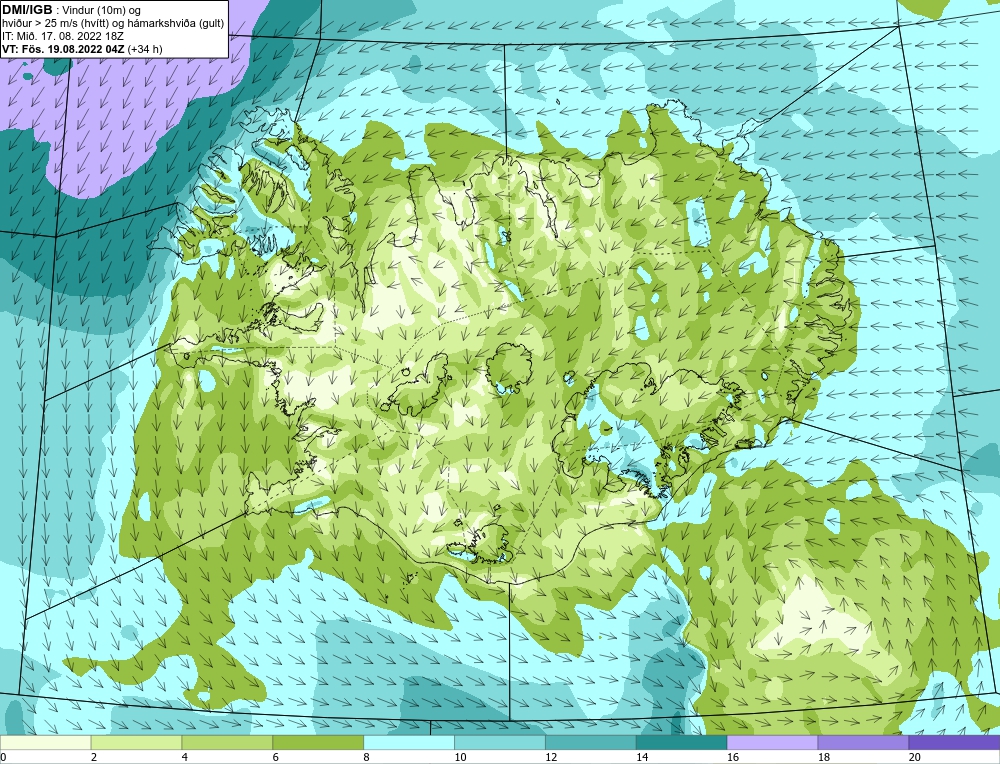Click the 6–8 m/s olive green legend swatch
This screenshot has width=1000, height=764.
(x=318, y=743)
